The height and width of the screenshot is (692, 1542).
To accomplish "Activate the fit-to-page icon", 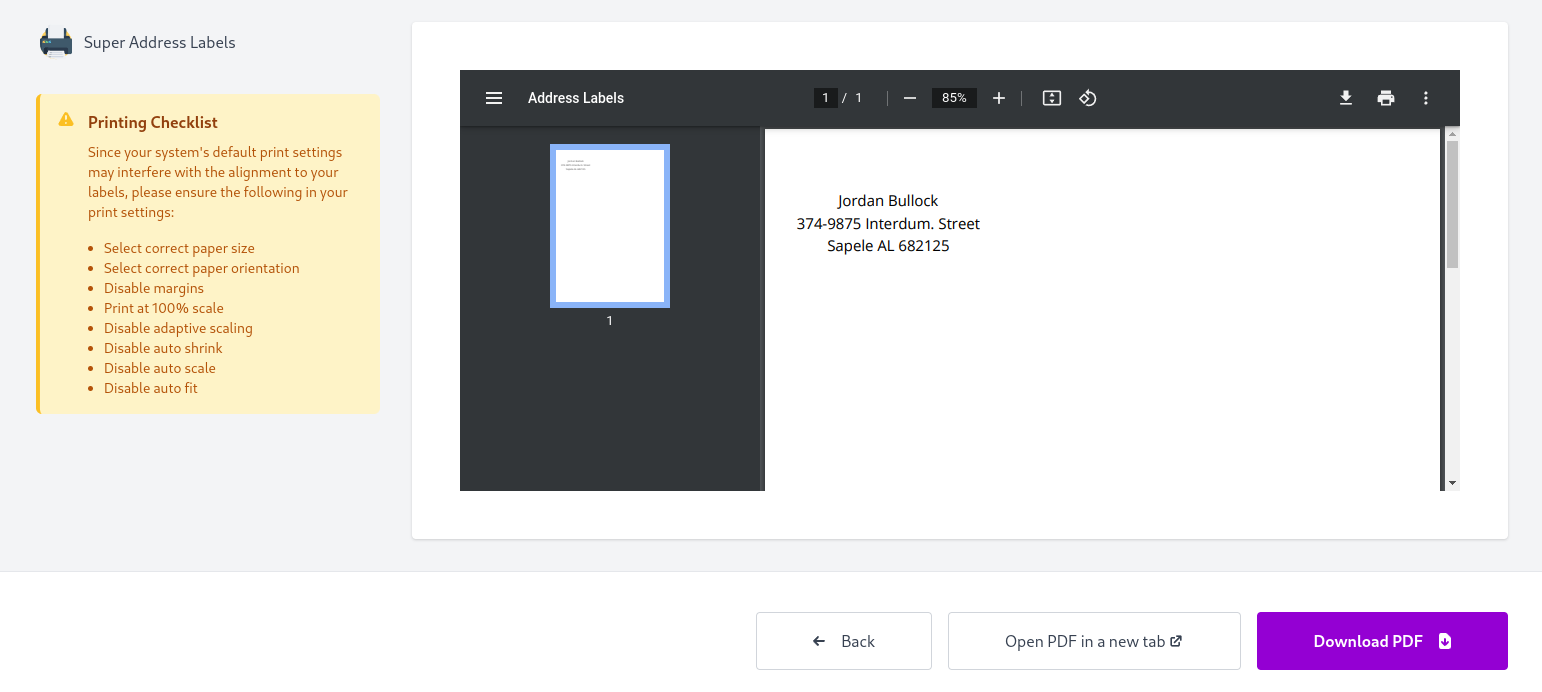I will [1051, 97].
